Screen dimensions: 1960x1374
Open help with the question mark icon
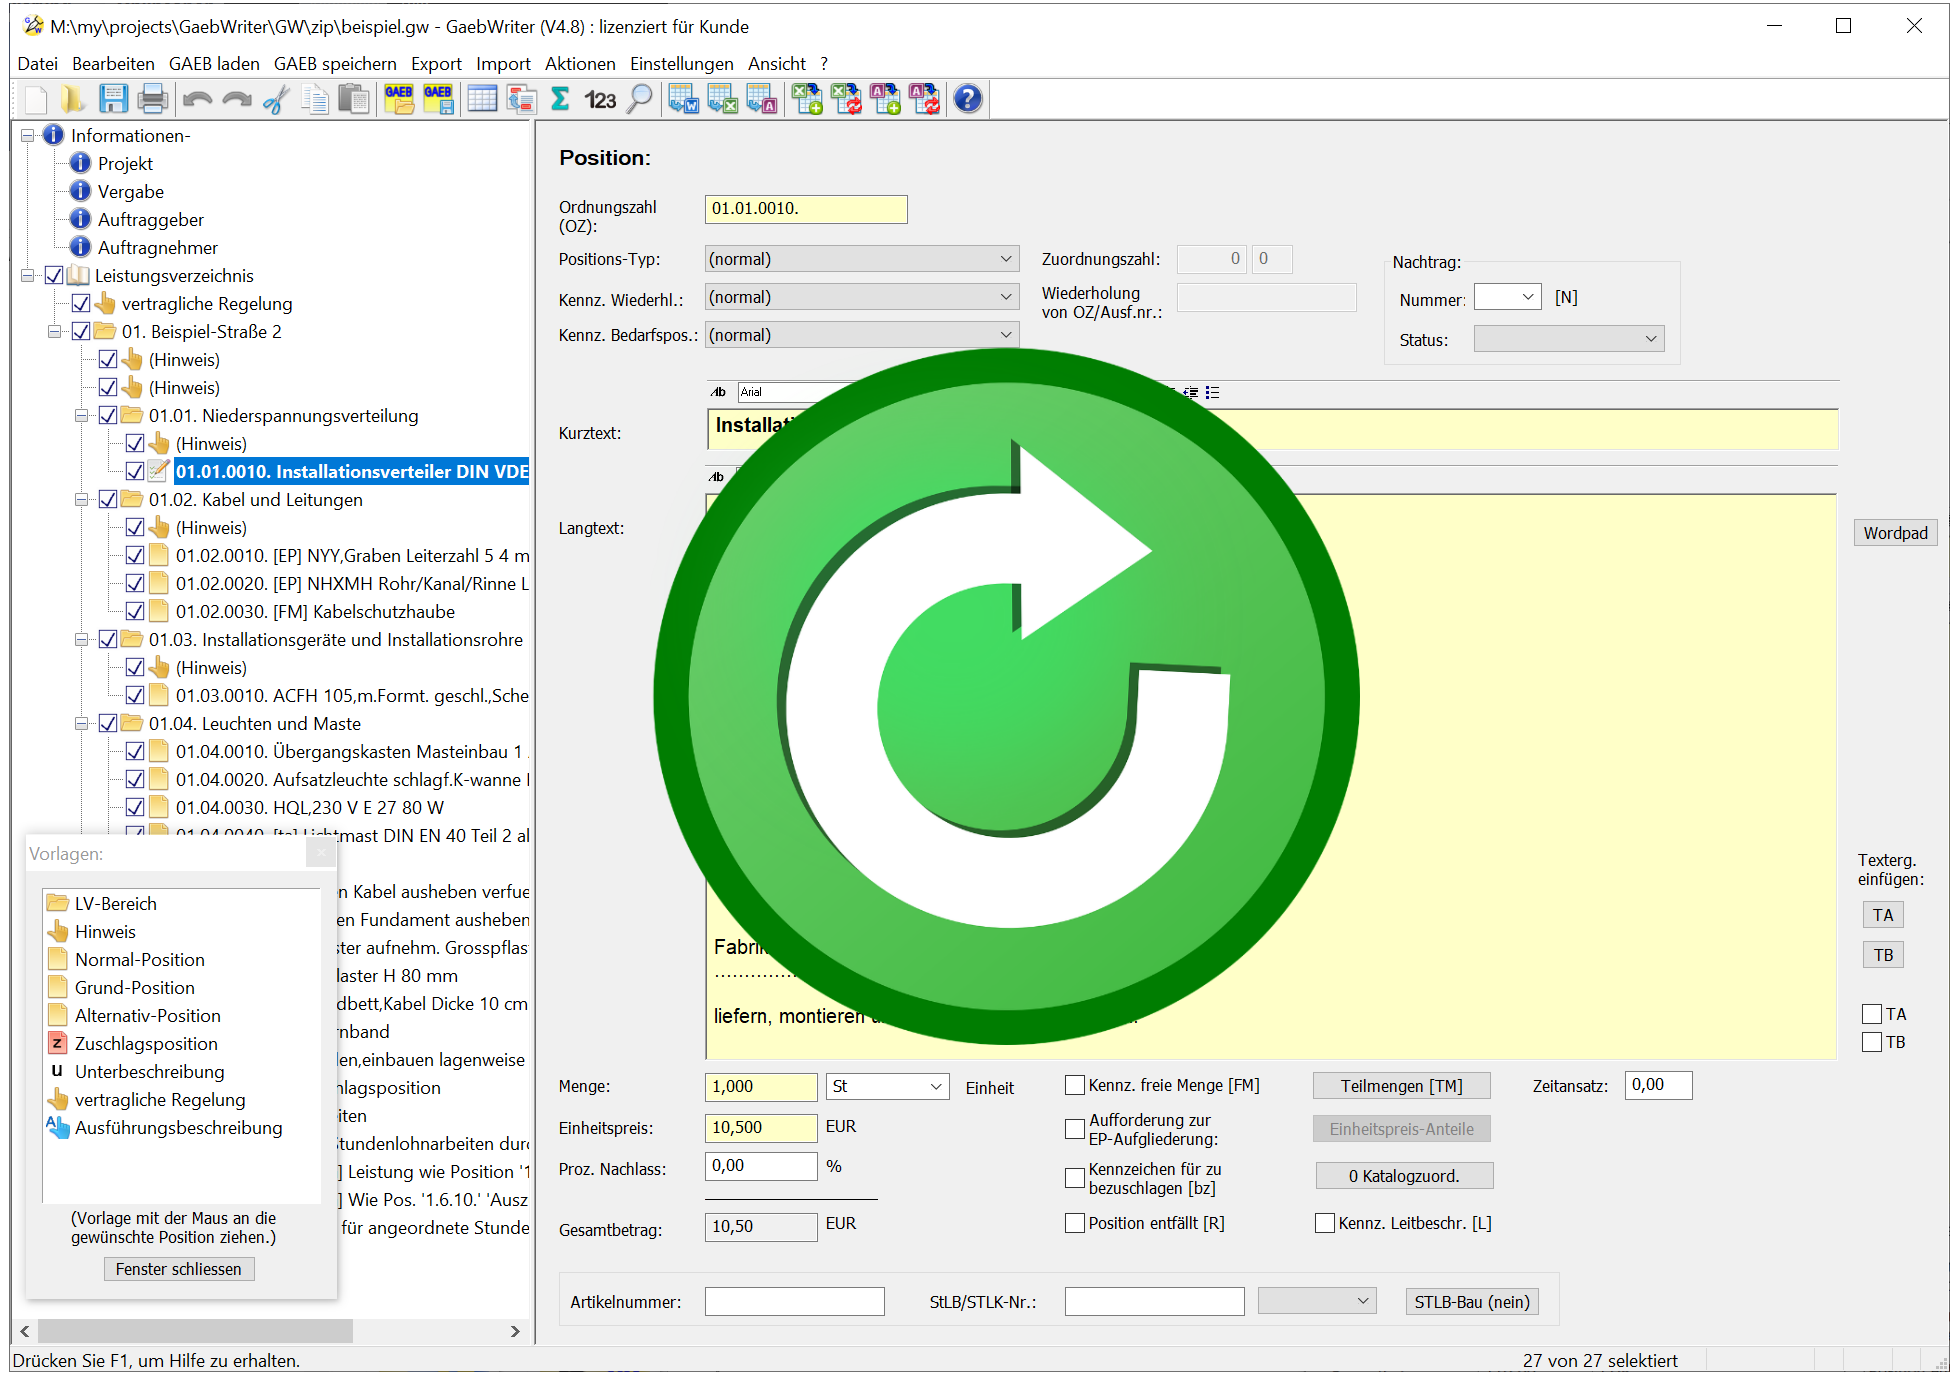click(x=968, y=99)
